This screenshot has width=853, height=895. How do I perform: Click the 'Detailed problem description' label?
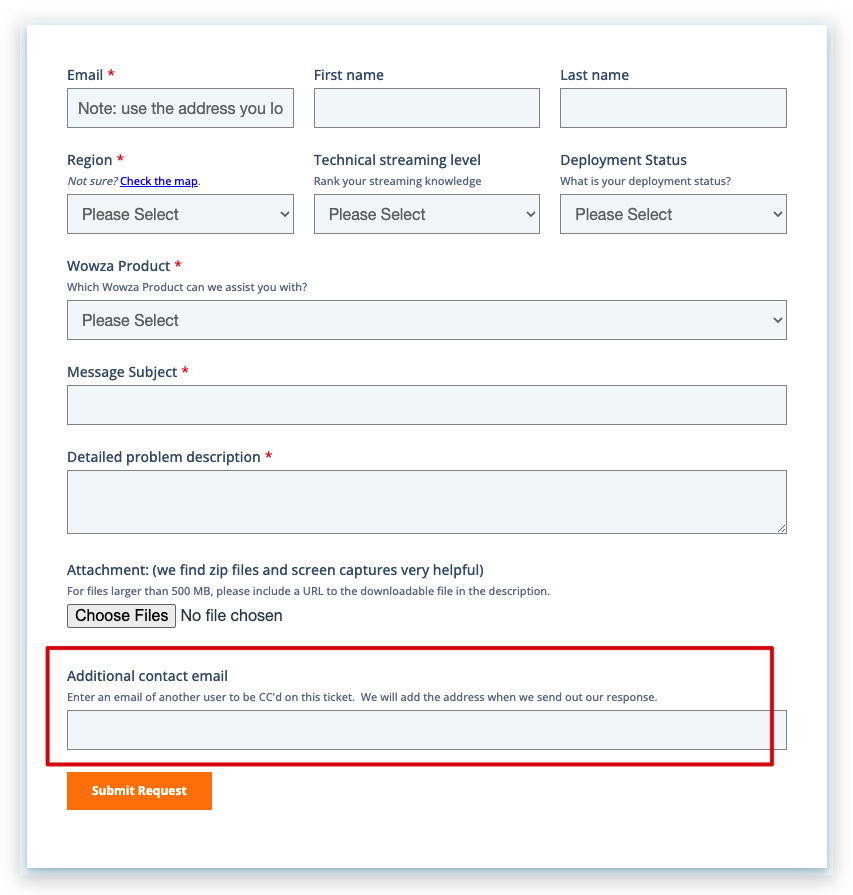click(164, 457)
